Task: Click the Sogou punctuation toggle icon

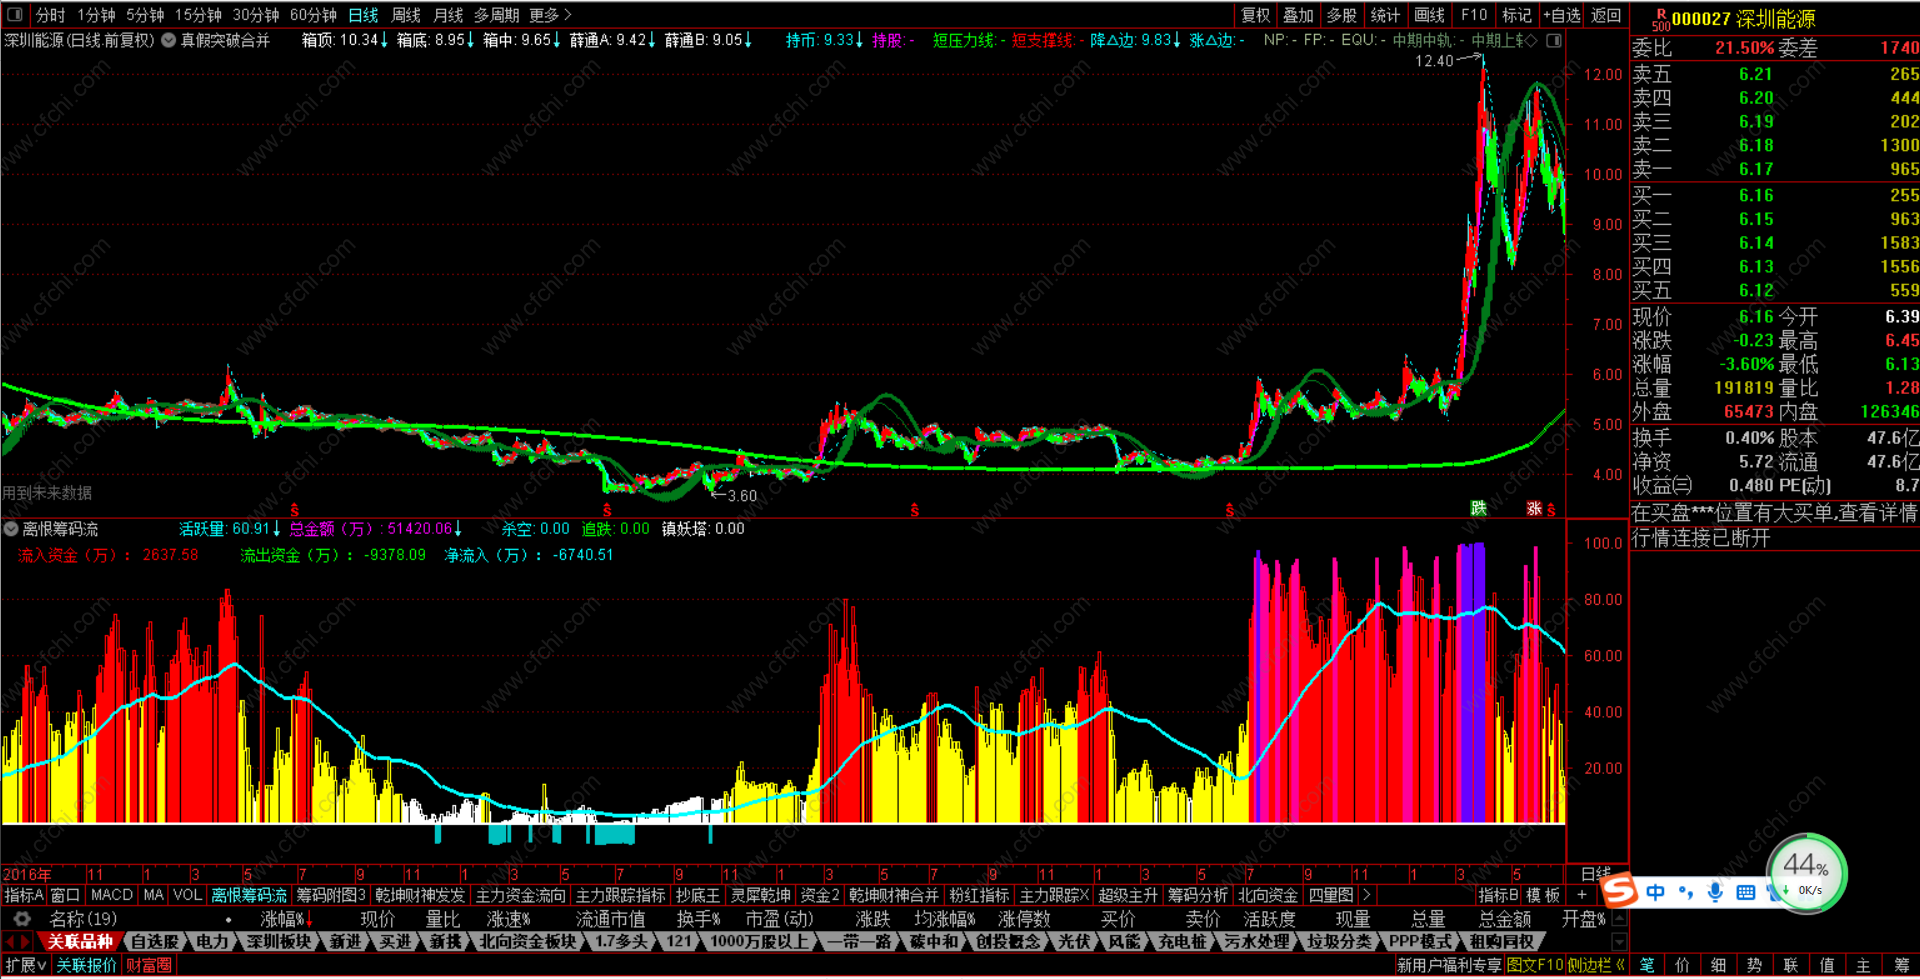Action: (1686, 892)
